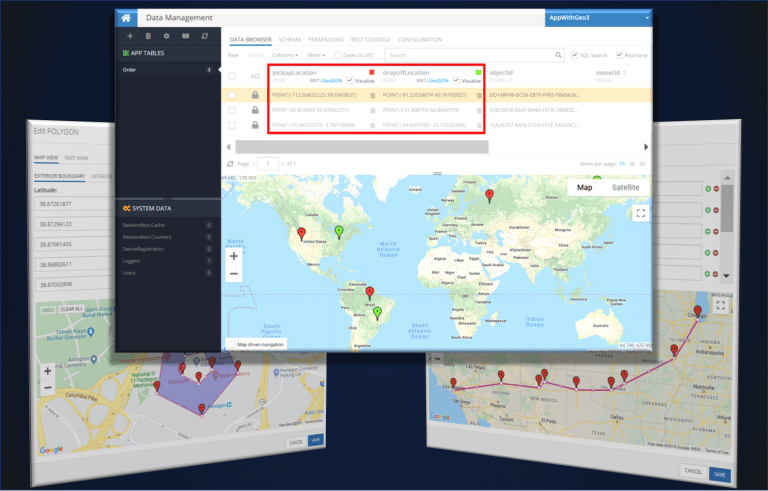Open the Columns dropdown

point(285,55)
